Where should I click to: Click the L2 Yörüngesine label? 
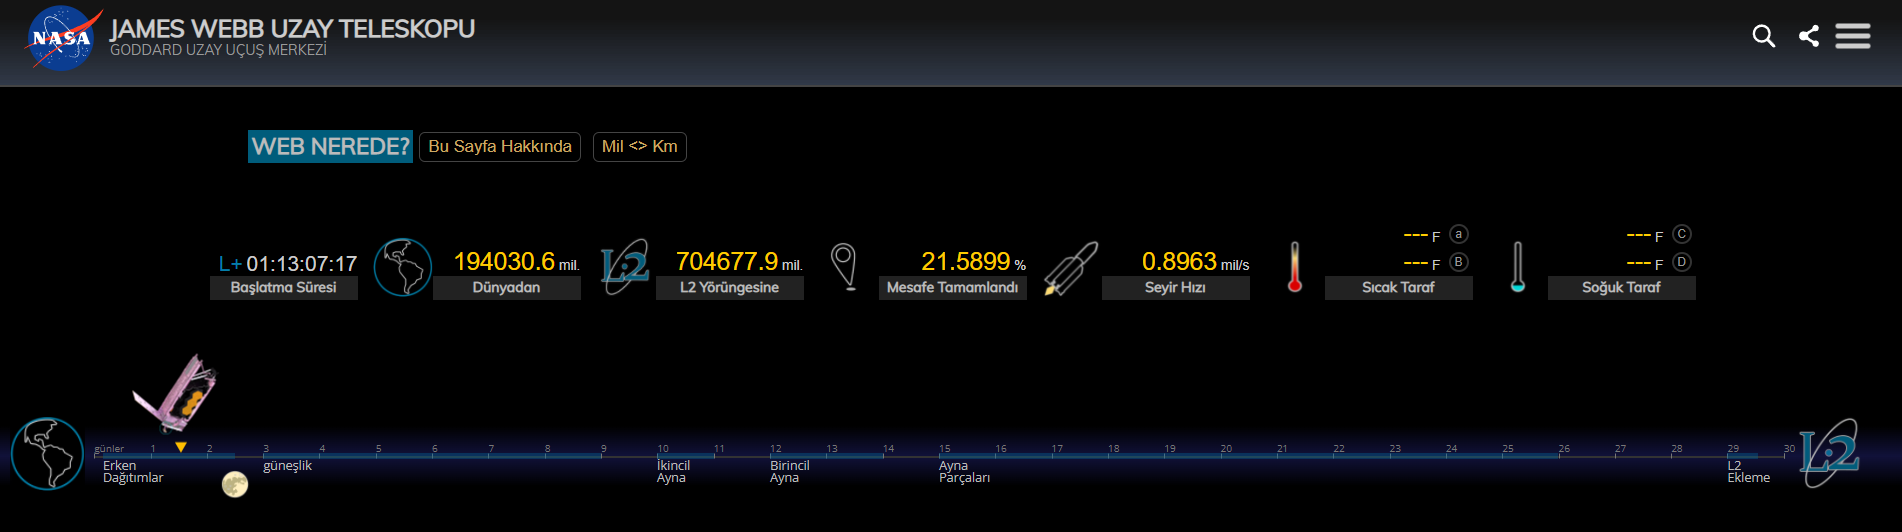(x=730, y=288)
